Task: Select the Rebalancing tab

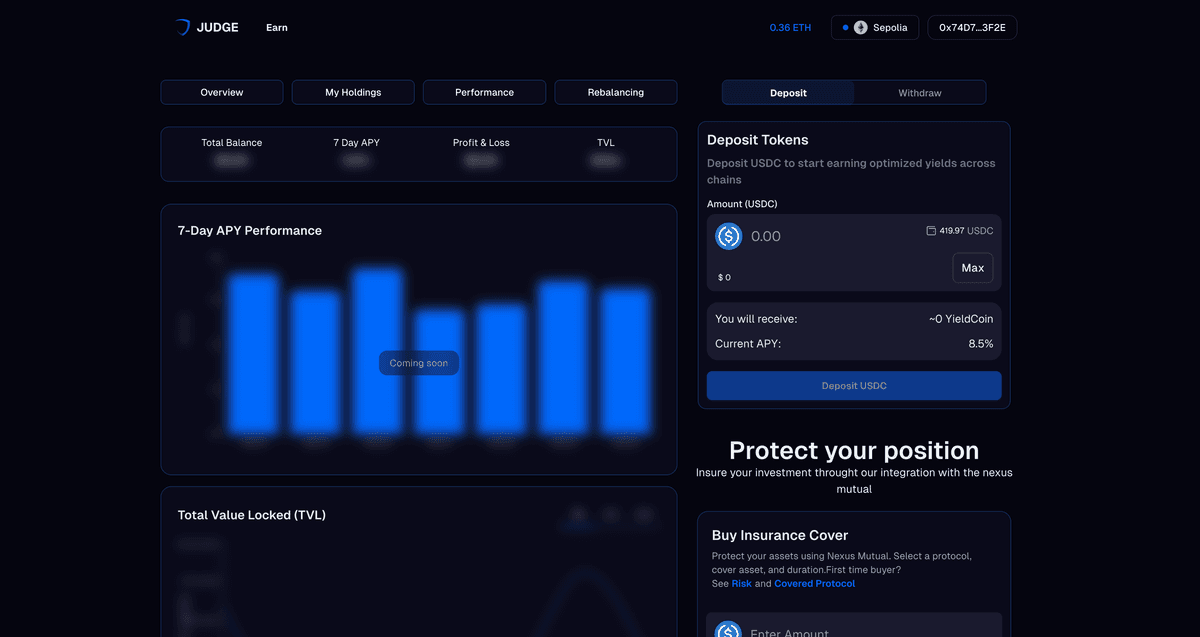Action: tap(615, 91)
